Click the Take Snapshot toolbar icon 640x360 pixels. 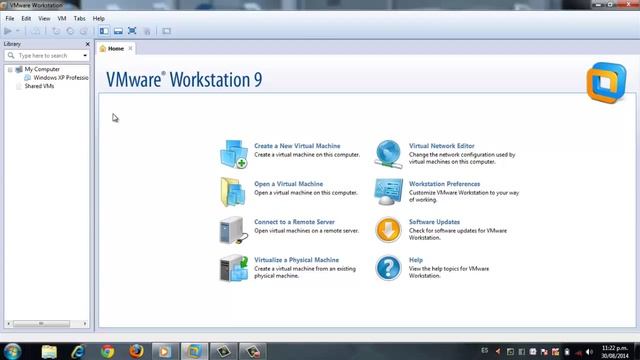pyautogui.click(x=56, y=31)
